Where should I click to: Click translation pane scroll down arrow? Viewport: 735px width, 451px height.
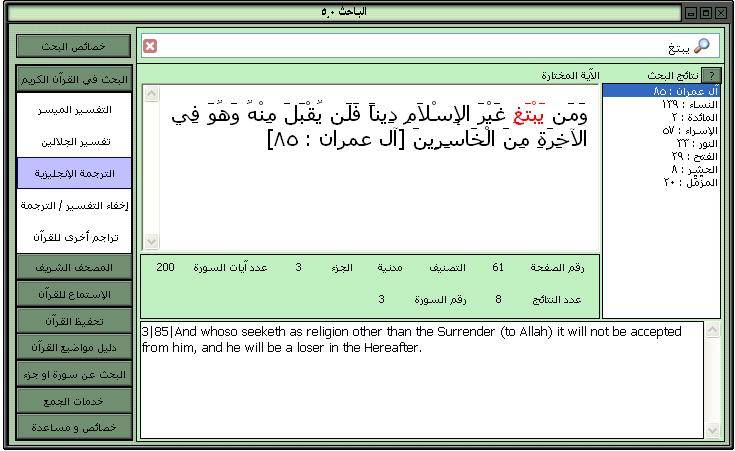coord(712,430)
